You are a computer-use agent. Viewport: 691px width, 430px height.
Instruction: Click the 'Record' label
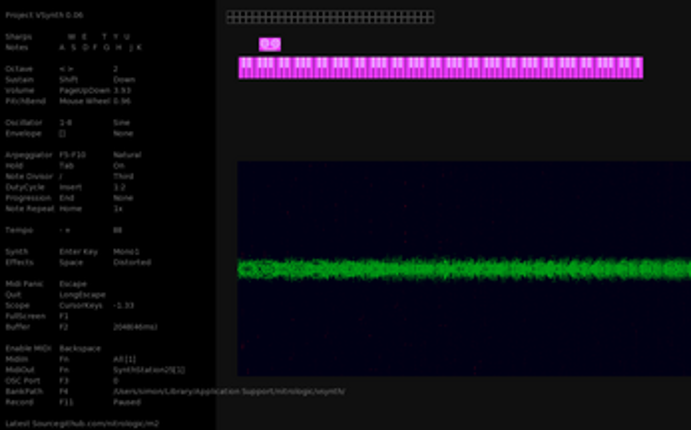click(19, 402)
